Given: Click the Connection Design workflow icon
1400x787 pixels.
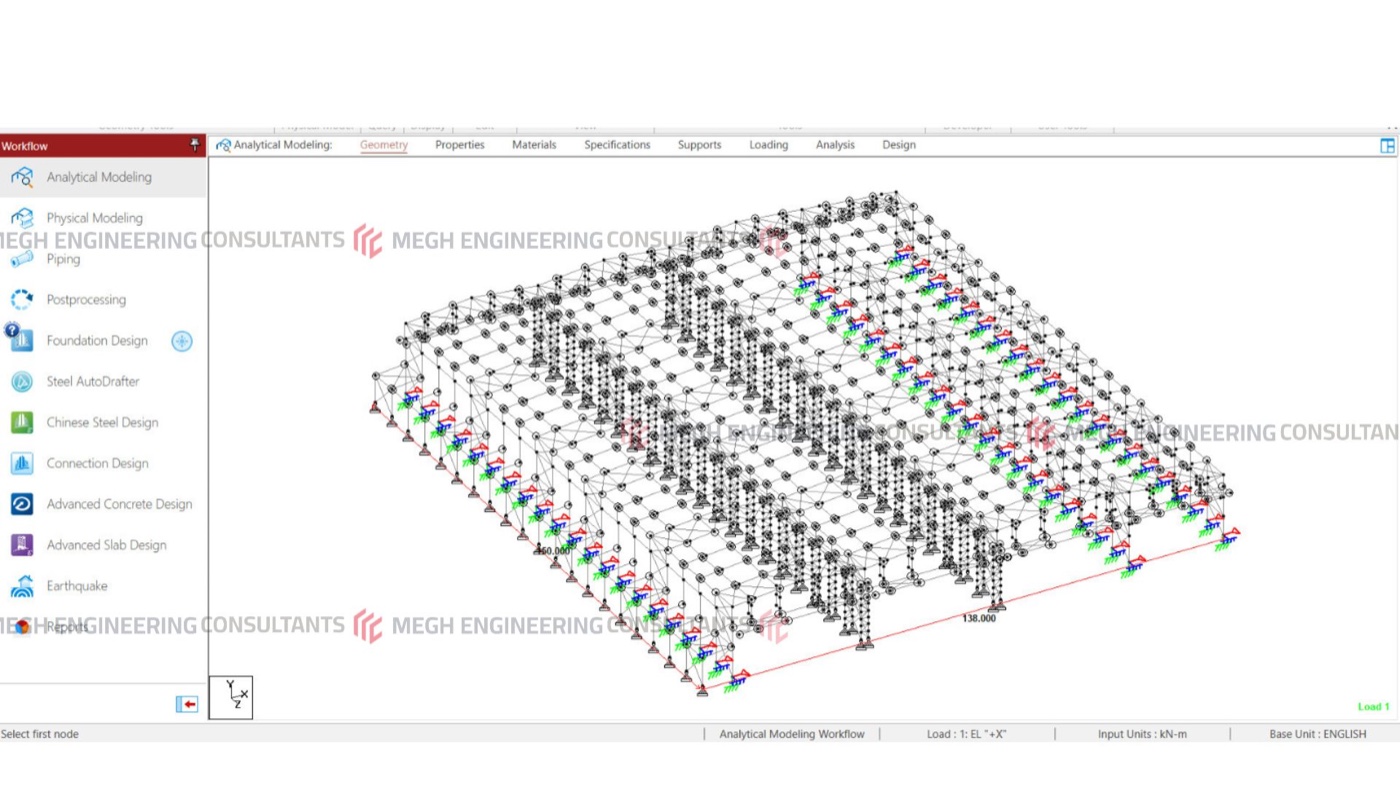Looking at the screenshot, I should (22, 464).
